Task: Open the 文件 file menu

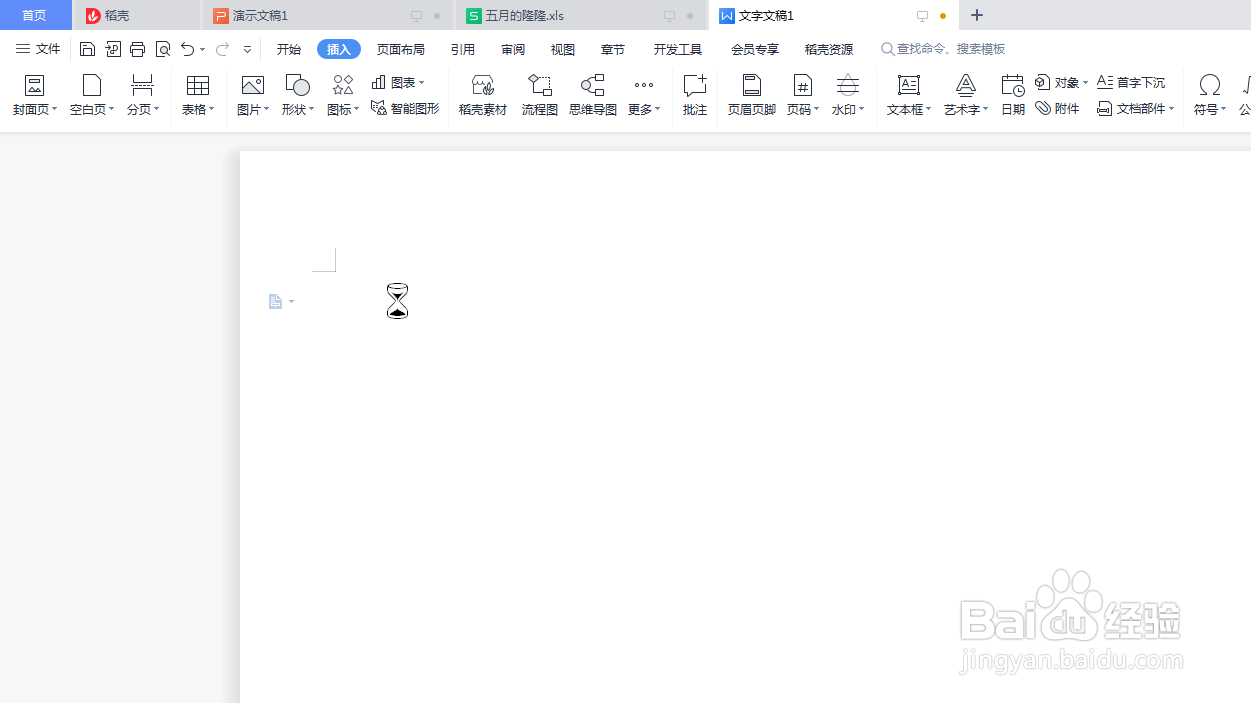Action: (38, 49)
